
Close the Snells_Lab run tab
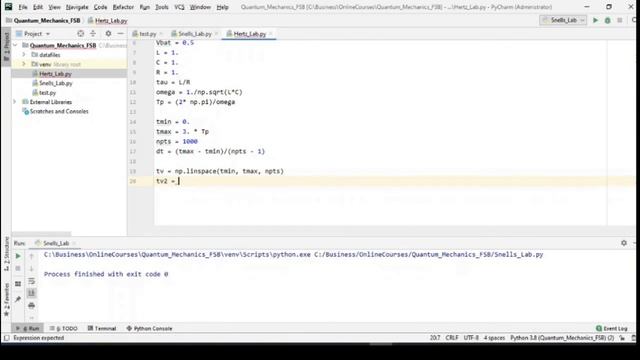pos(75,243)
